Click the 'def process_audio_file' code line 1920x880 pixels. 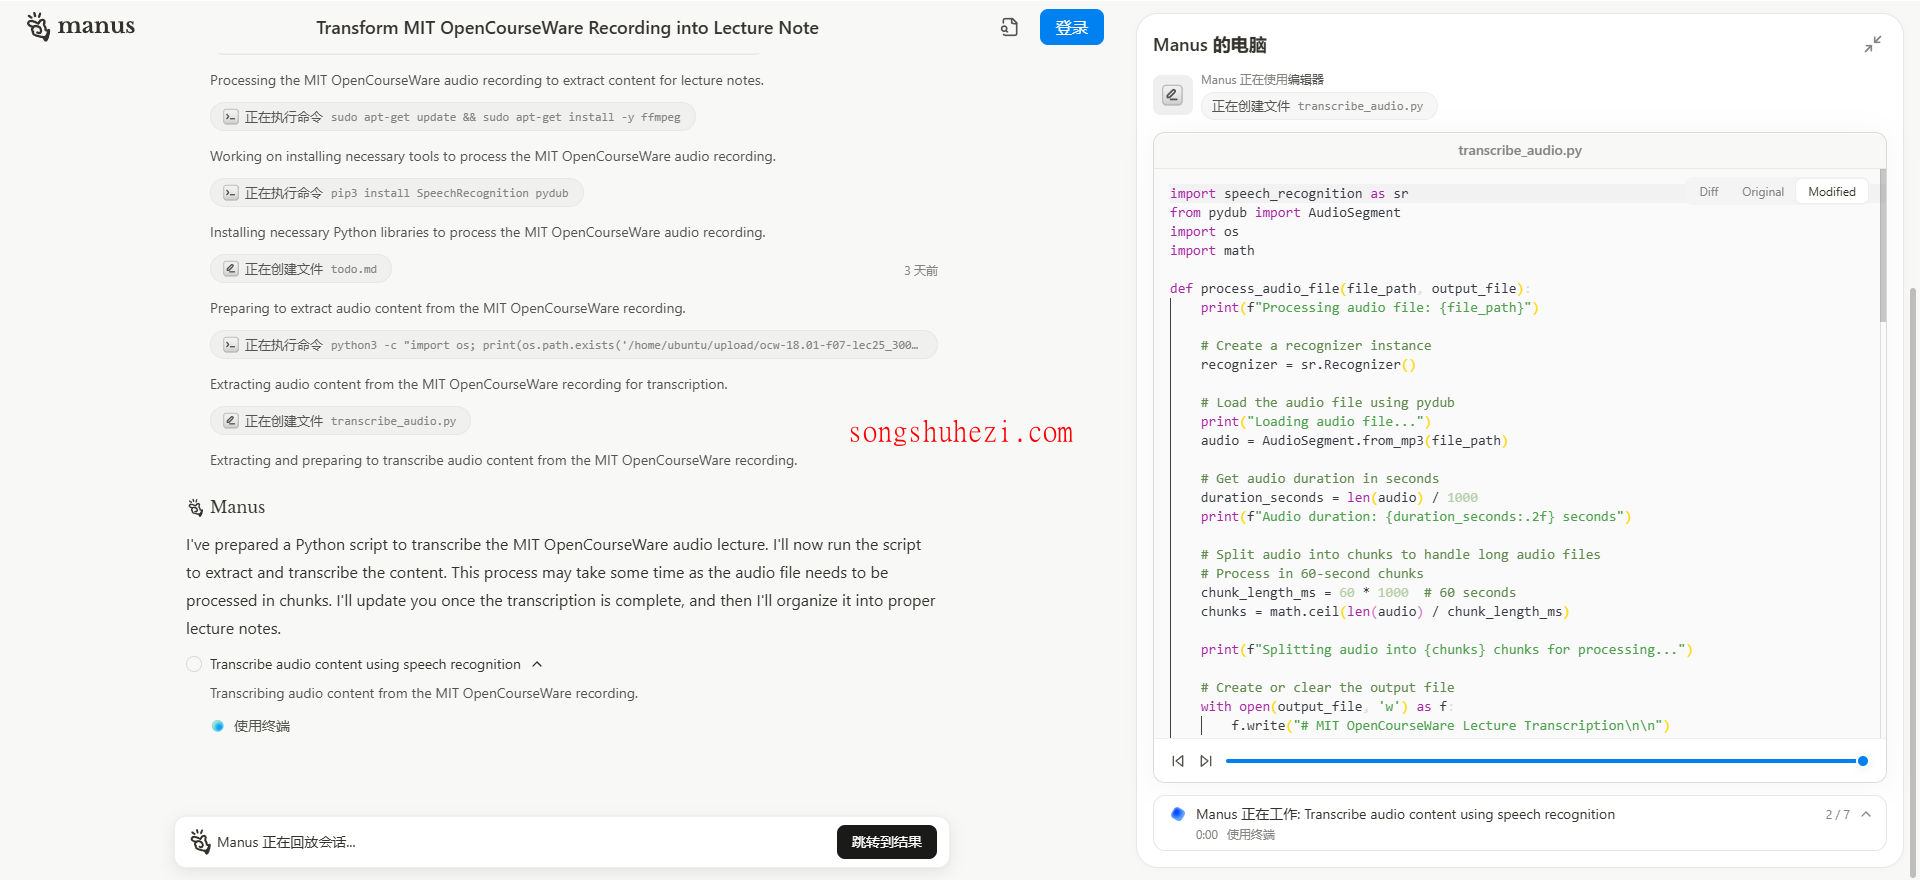pyautogui.click(x=1350, y=289)
